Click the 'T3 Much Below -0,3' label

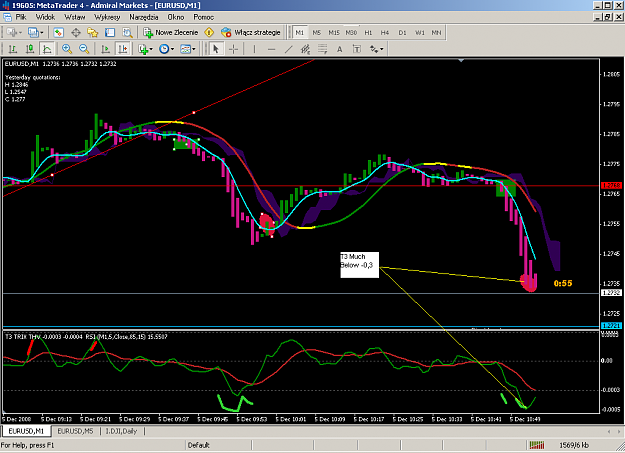(x=359, y=265)
